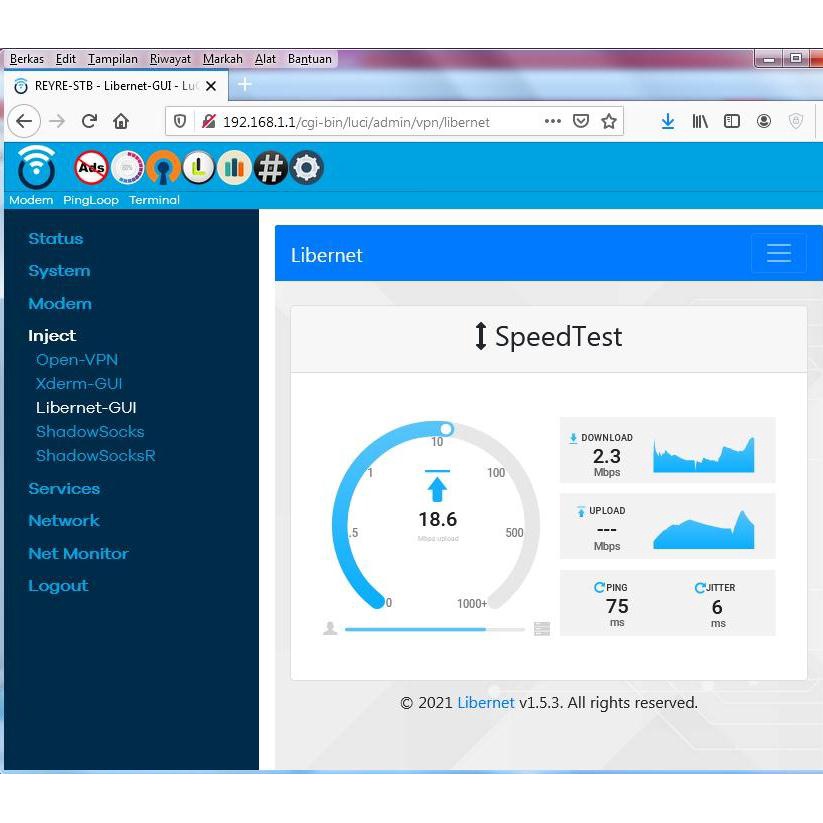Toggle the Libernet hamburger menu
The image size is (823, 823).
(778, 254)
